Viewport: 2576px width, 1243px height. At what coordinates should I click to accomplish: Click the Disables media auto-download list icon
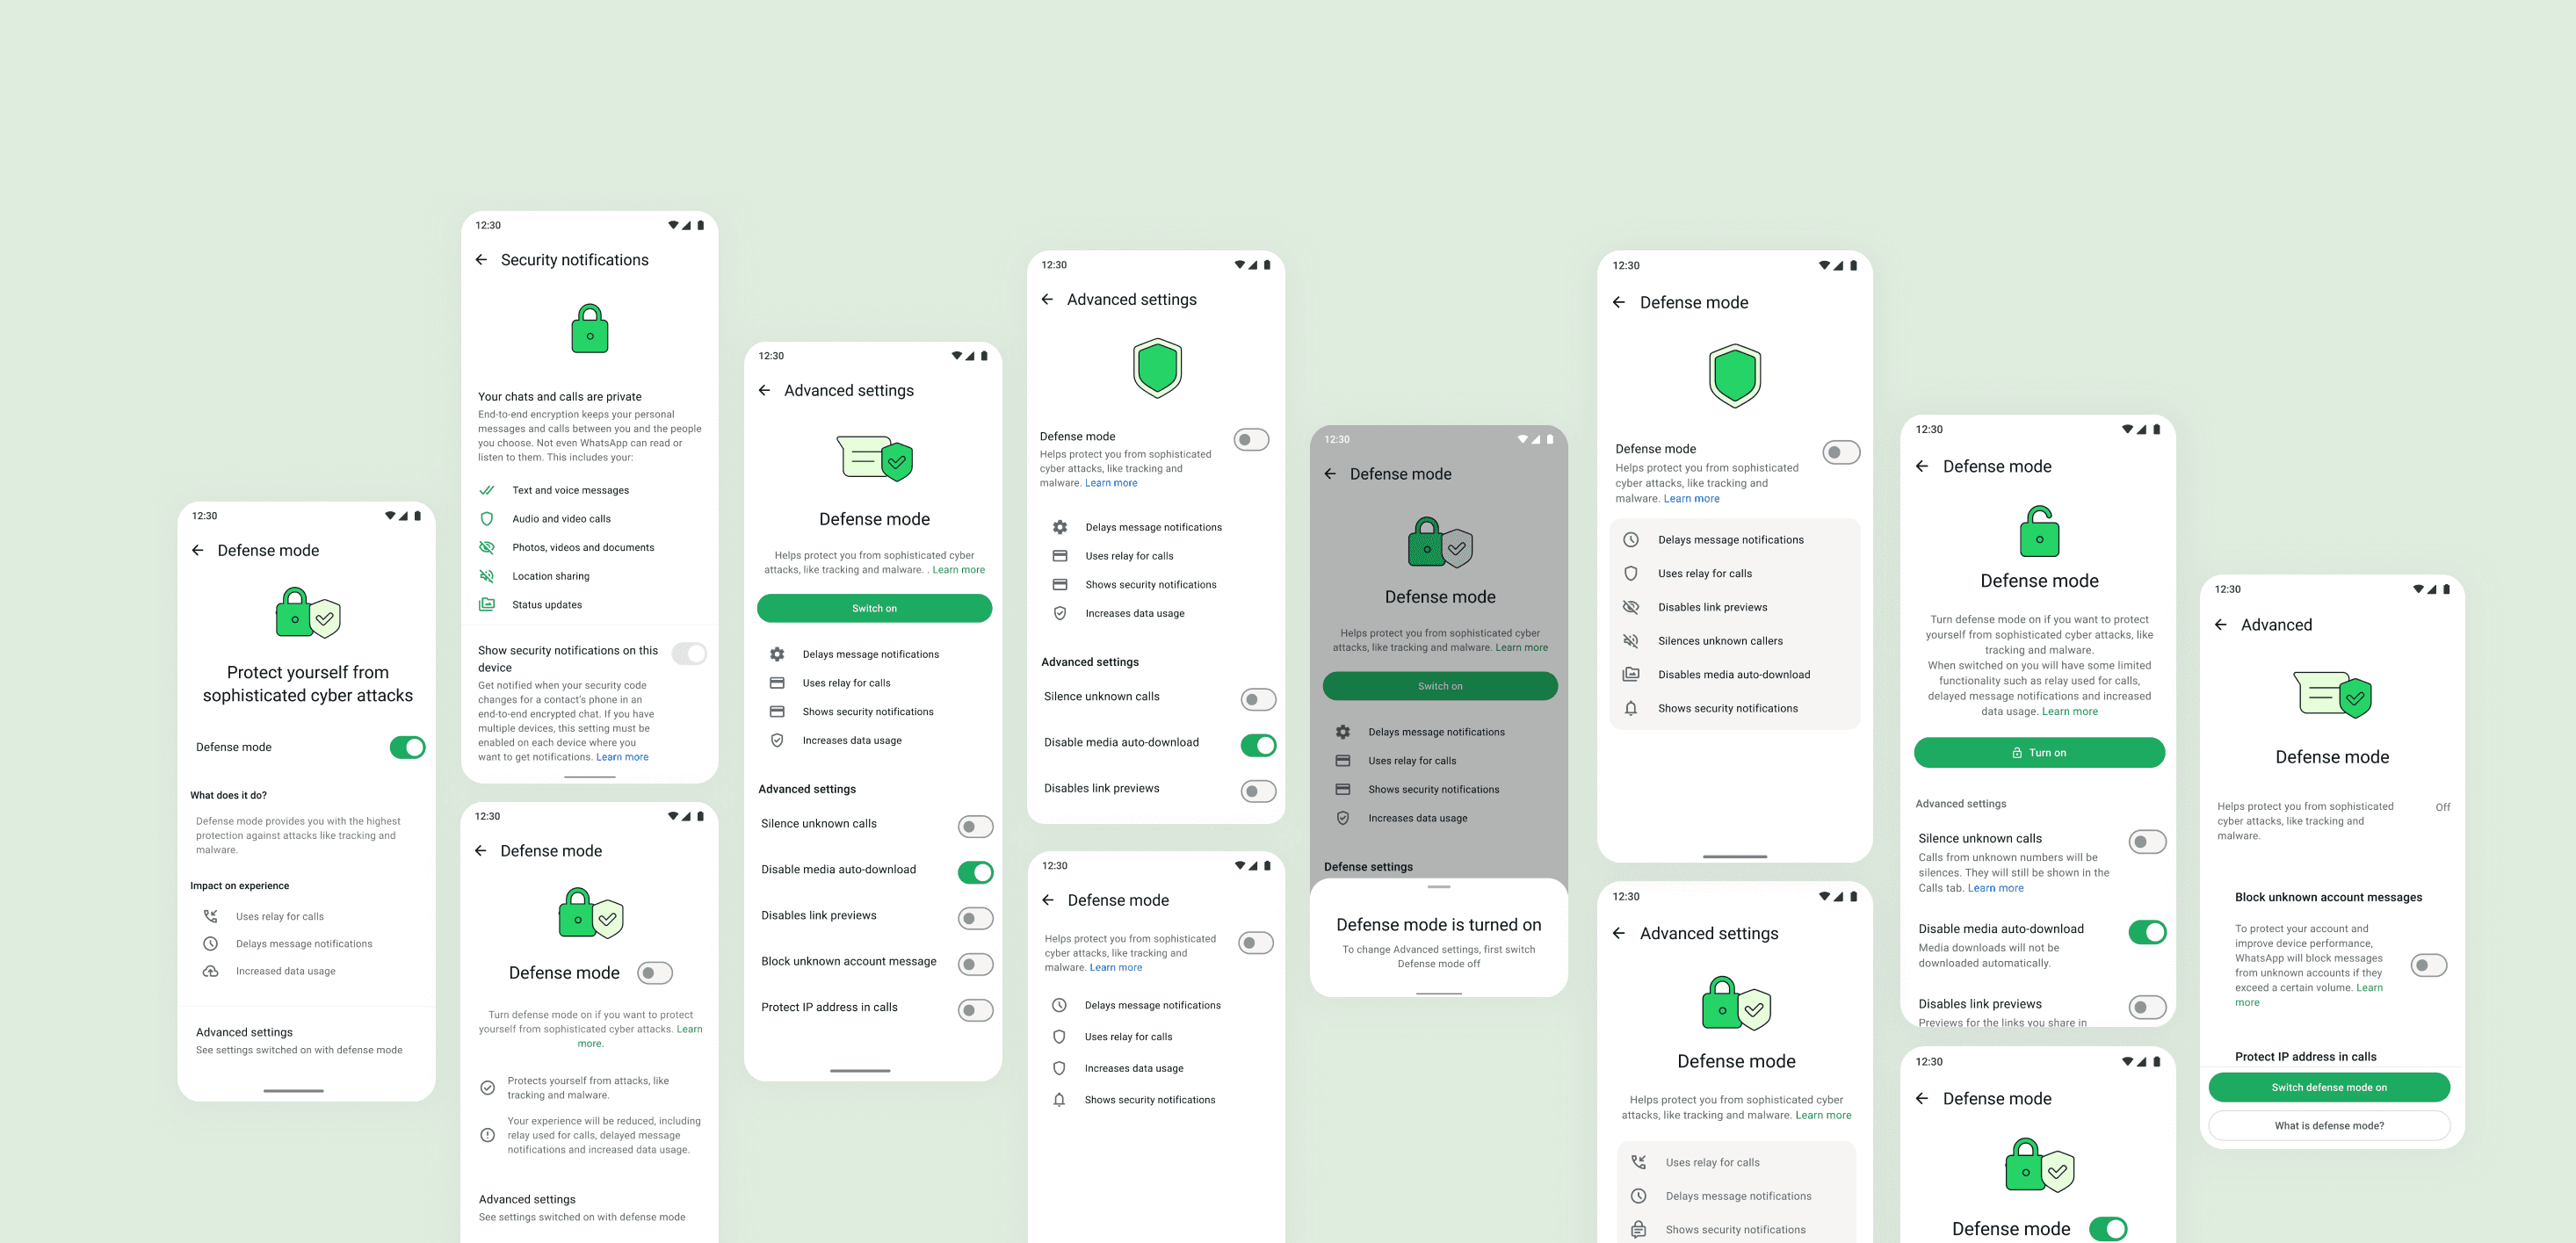[x=1630, y=675]
